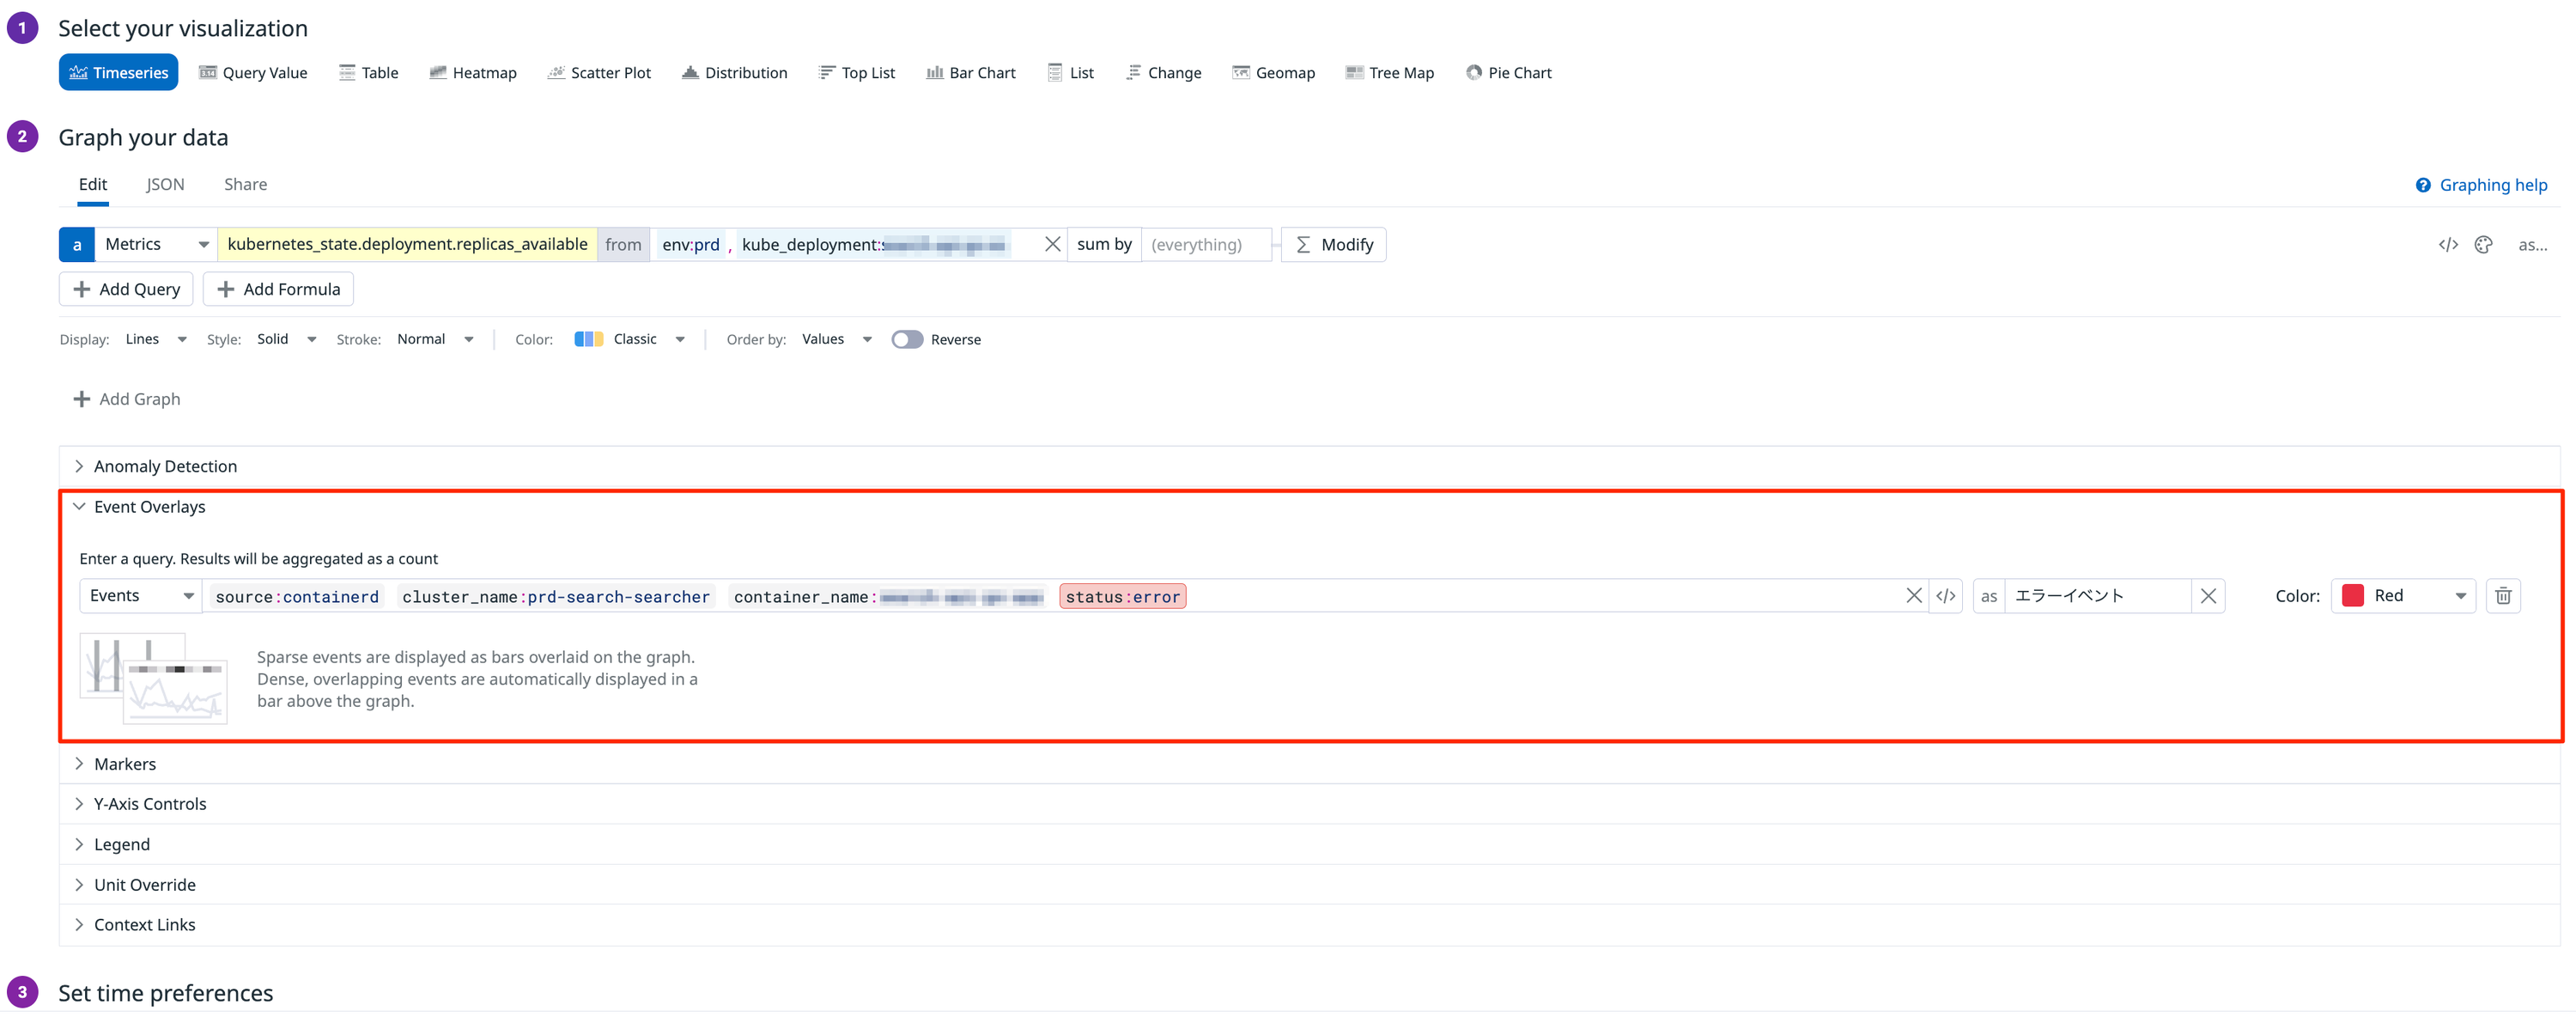Viewport: 2576px width, 1017px height.
Task: Switch the event overlay query to code mode
Action: (1946, 595)
